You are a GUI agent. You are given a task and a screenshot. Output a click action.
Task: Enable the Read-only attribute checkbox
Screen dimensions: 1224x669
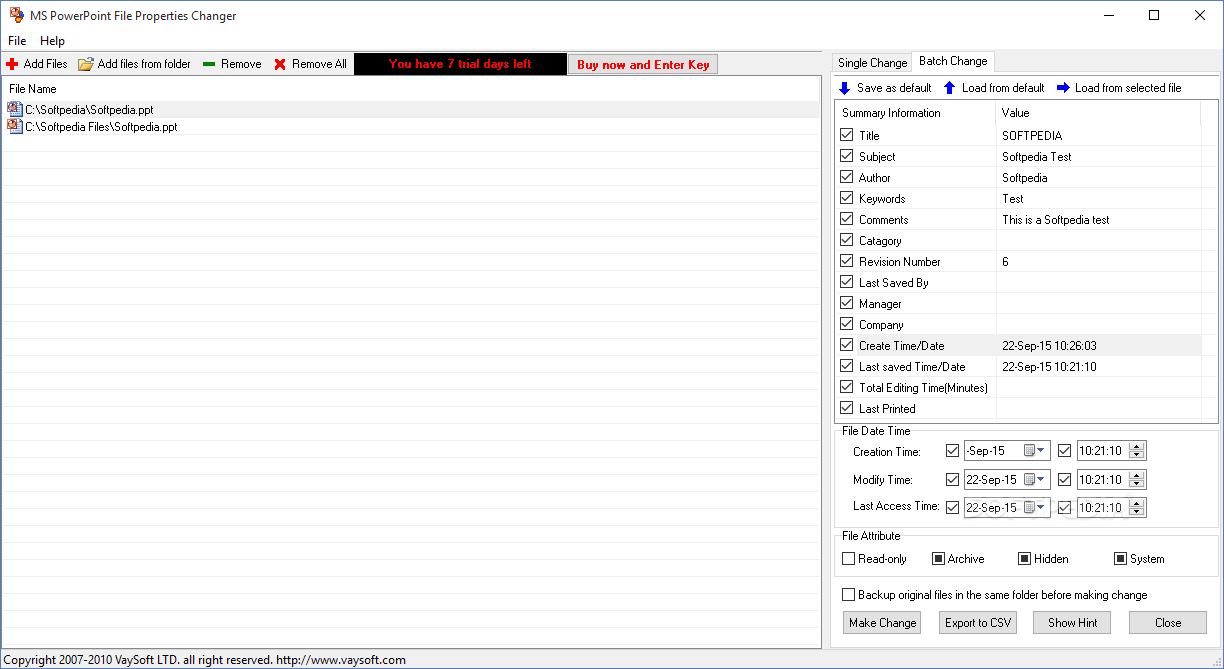(849, 559)
